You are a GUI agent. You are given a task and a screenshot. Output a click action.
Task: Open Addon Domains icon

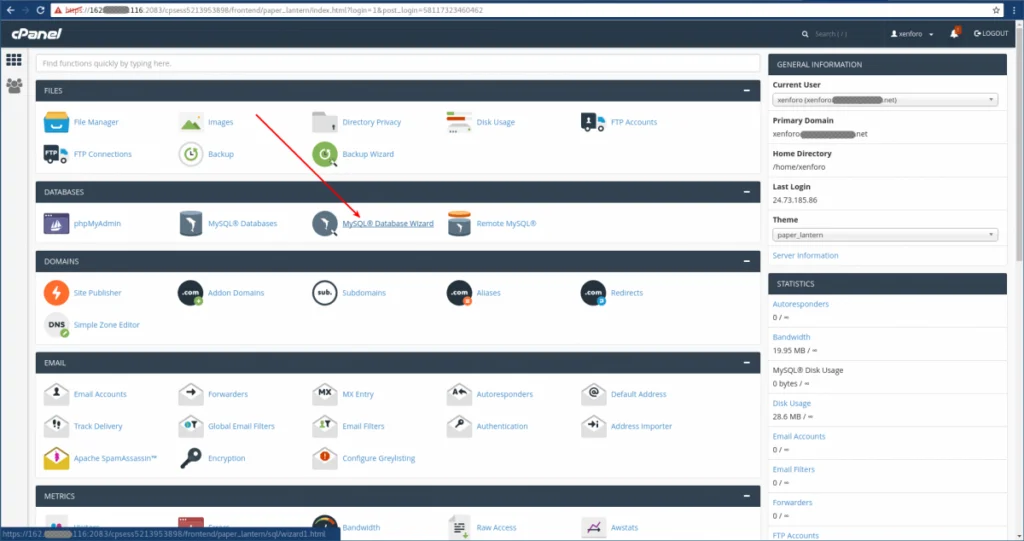[x=191, y=293]
